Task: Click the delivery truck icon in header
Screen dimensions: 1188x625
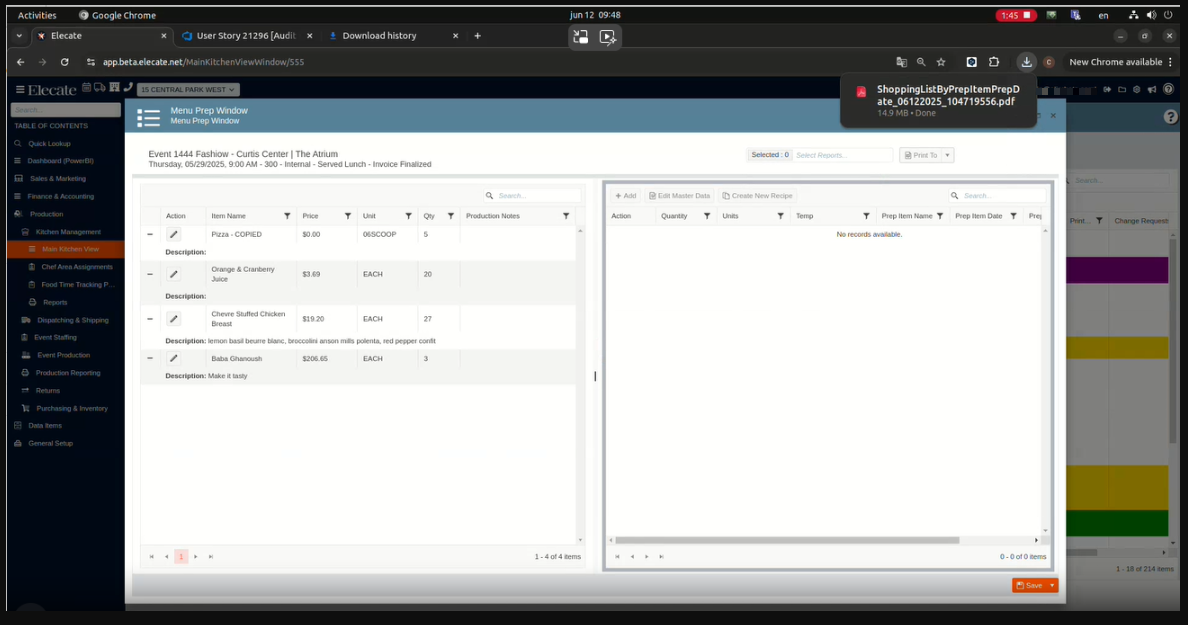Action: click(x=100, y=88)
